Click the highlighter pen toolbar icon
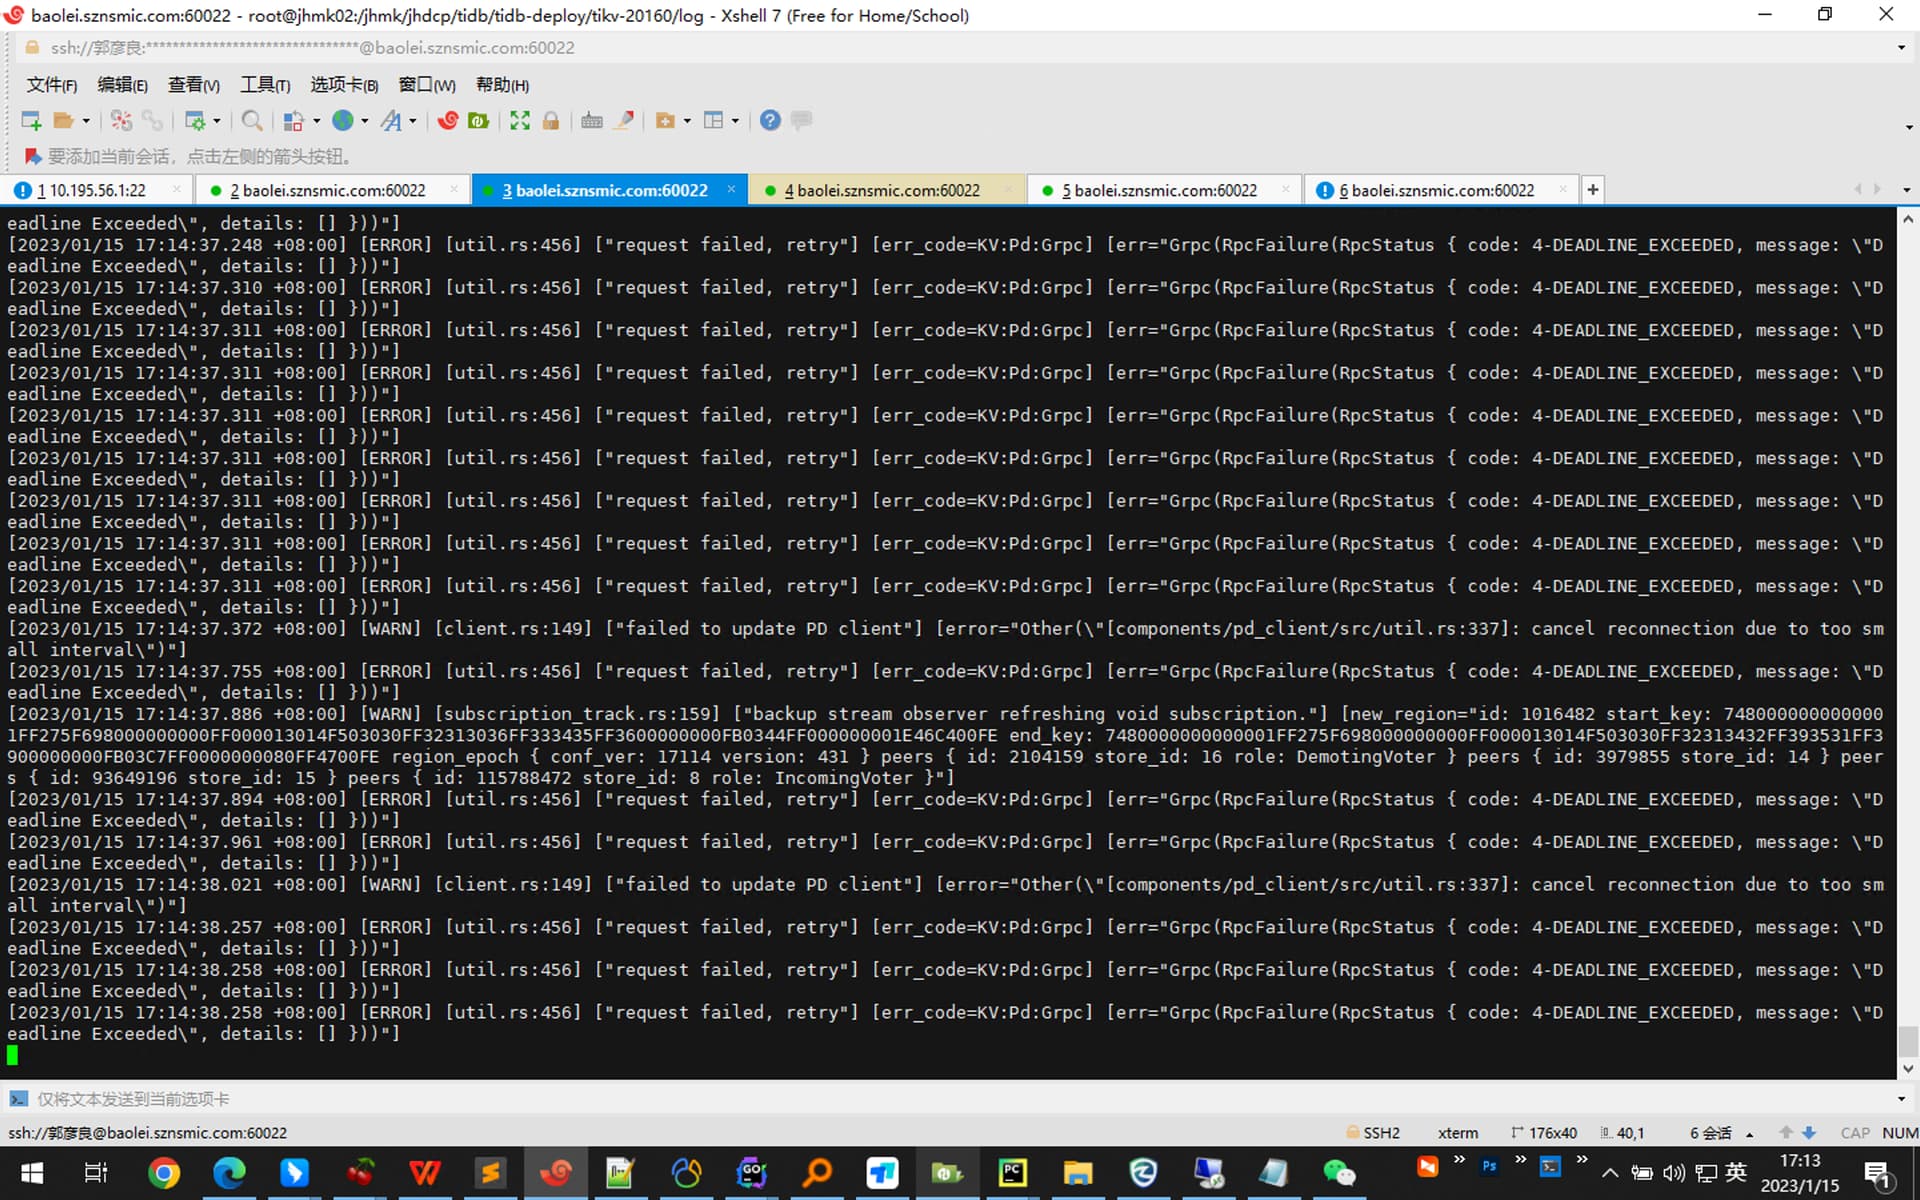The width and height of the screenshot is (1920, 1200). [624, 121]
